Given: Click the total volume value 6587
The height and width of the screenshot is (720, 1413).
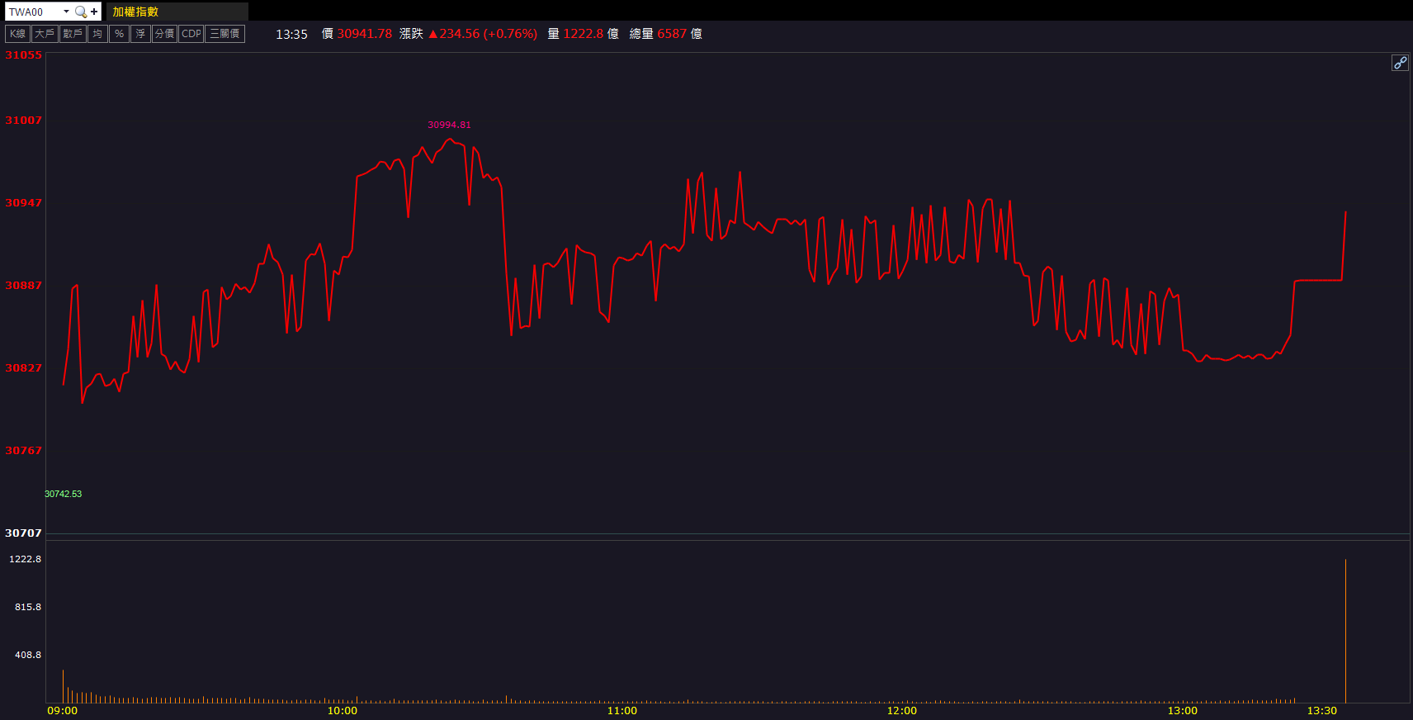Looking at the screenshot, I should point(672,34).
